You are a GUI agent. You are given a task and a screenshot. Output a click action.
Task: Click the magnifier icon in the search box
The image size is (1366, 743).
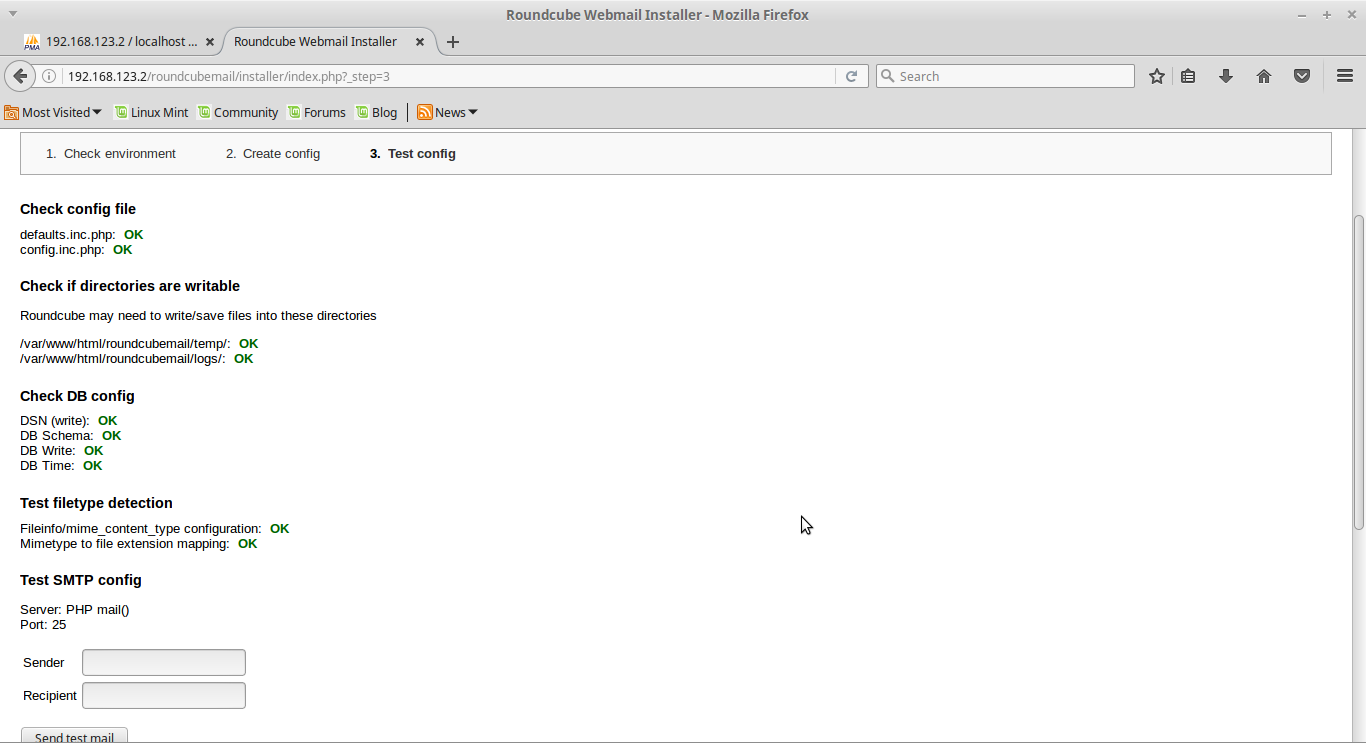(887, 76)
